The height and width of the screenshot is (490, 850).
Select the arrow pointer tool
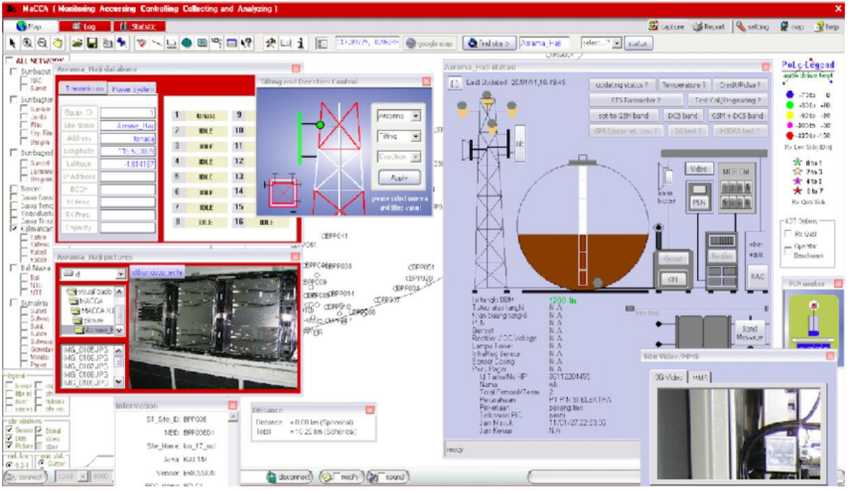13,44
